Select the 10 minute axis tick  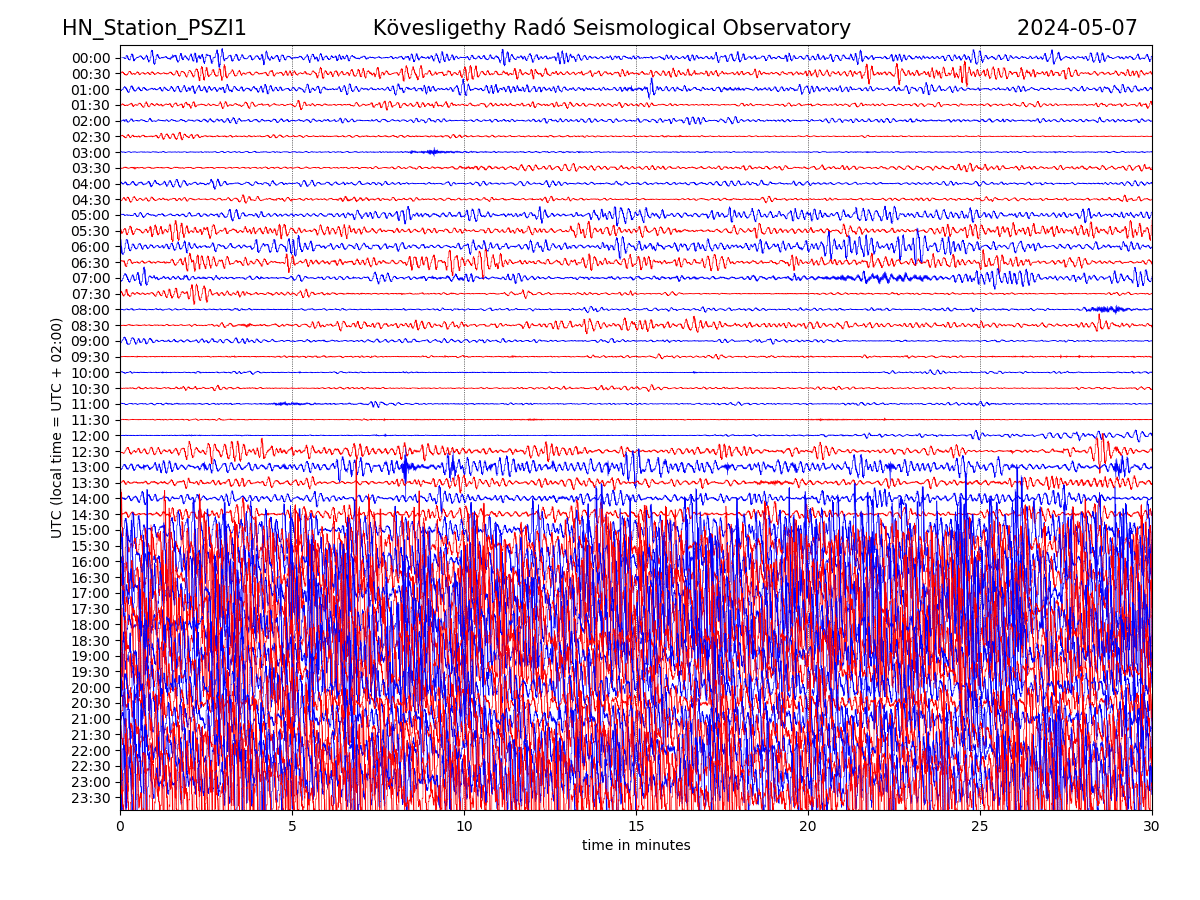click(464, 827)
